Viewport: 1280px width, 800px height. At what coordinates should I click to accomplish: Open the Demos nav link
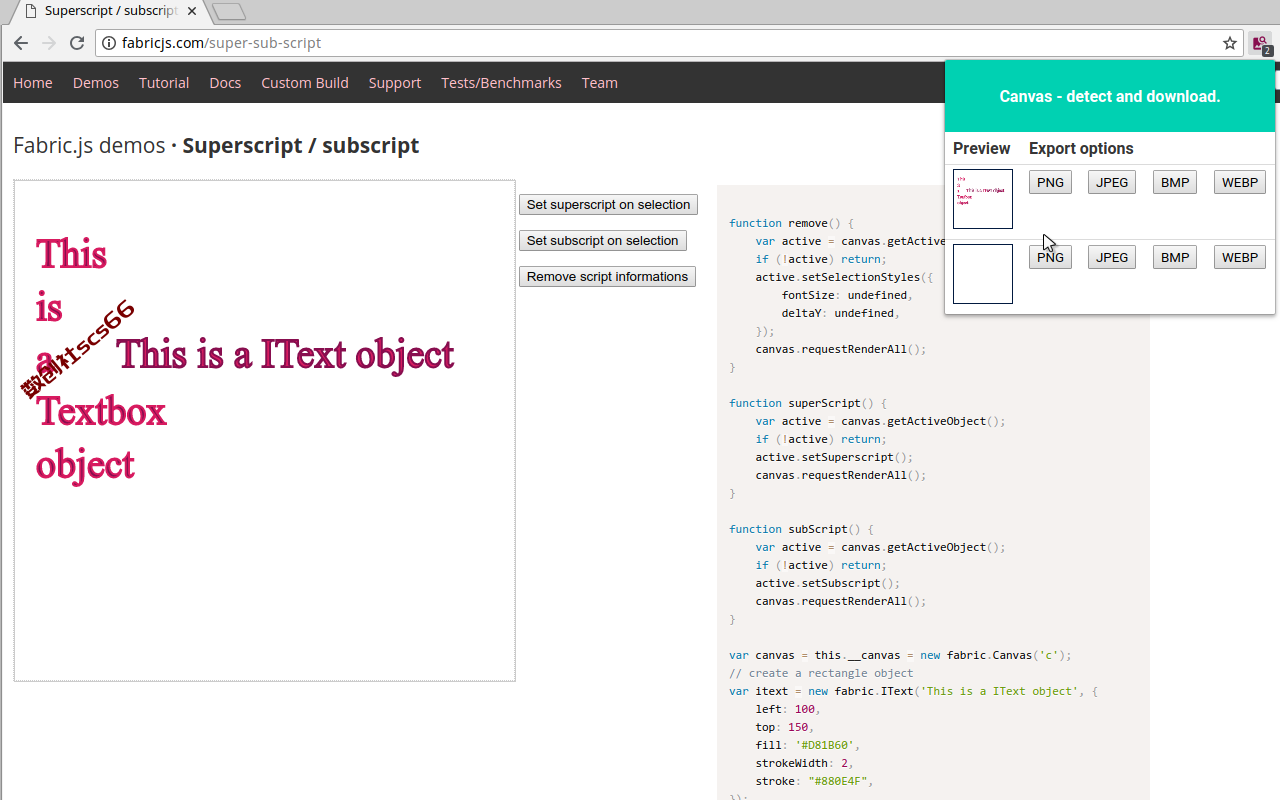[x=96, y=83]
